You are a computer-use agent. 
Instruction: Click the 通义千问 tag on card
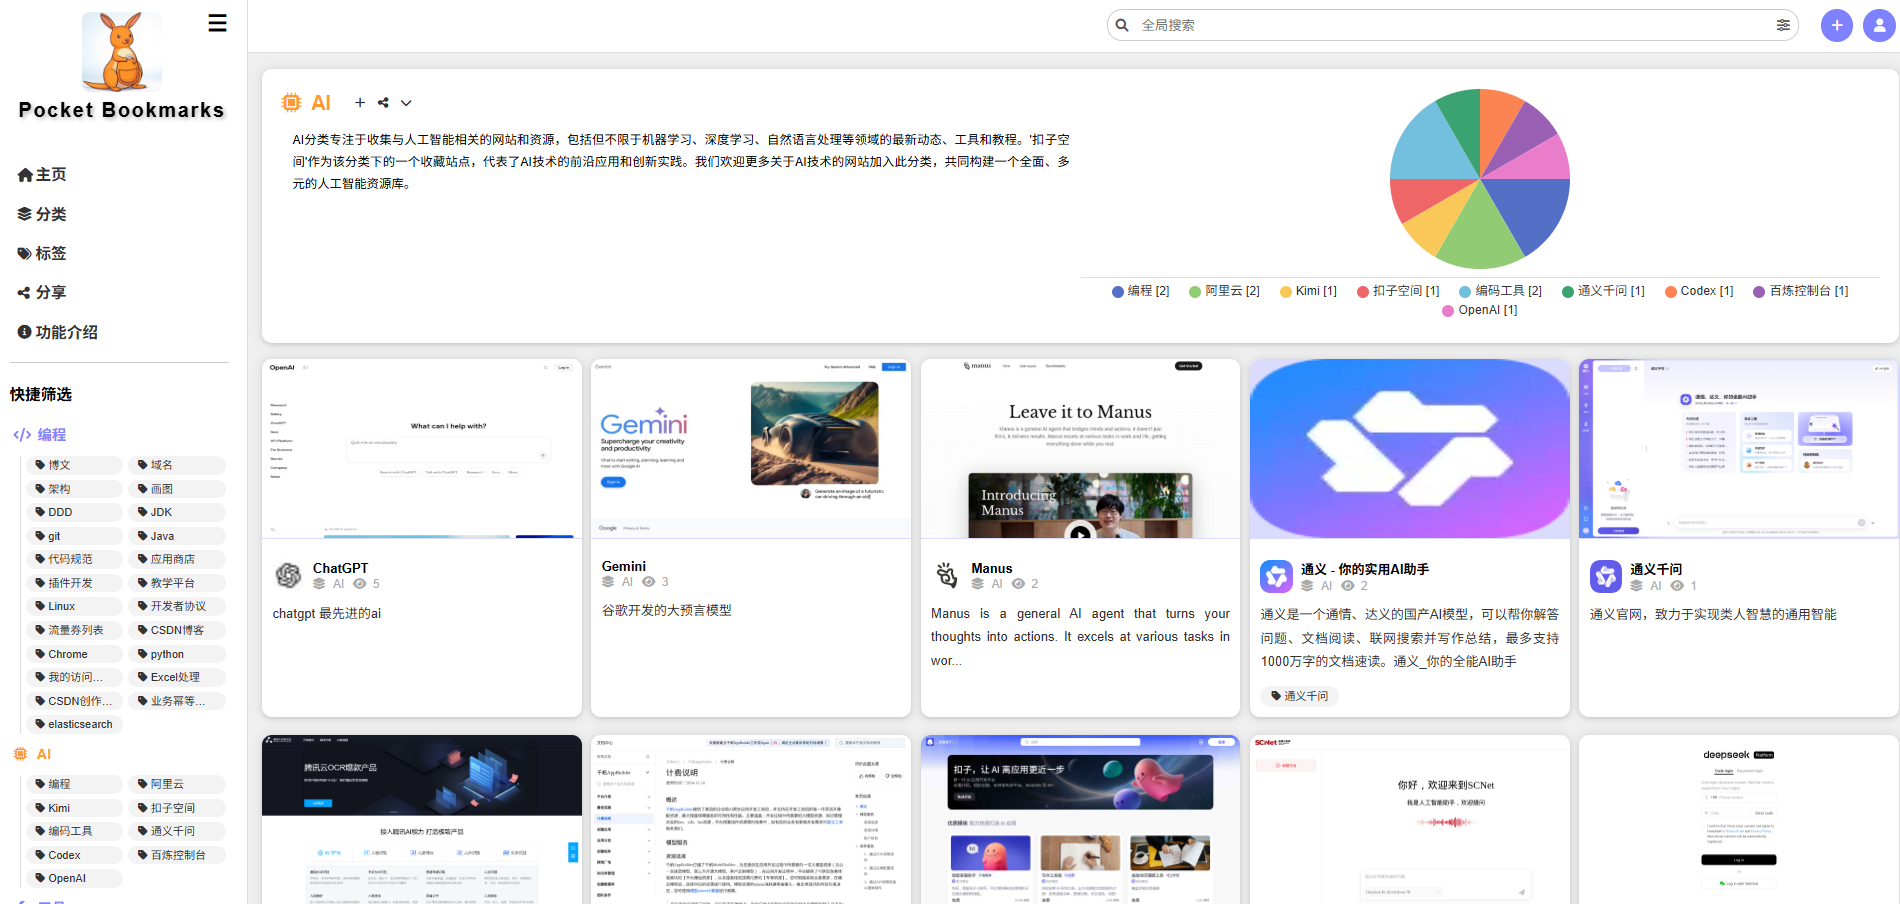pos(1300,696)
